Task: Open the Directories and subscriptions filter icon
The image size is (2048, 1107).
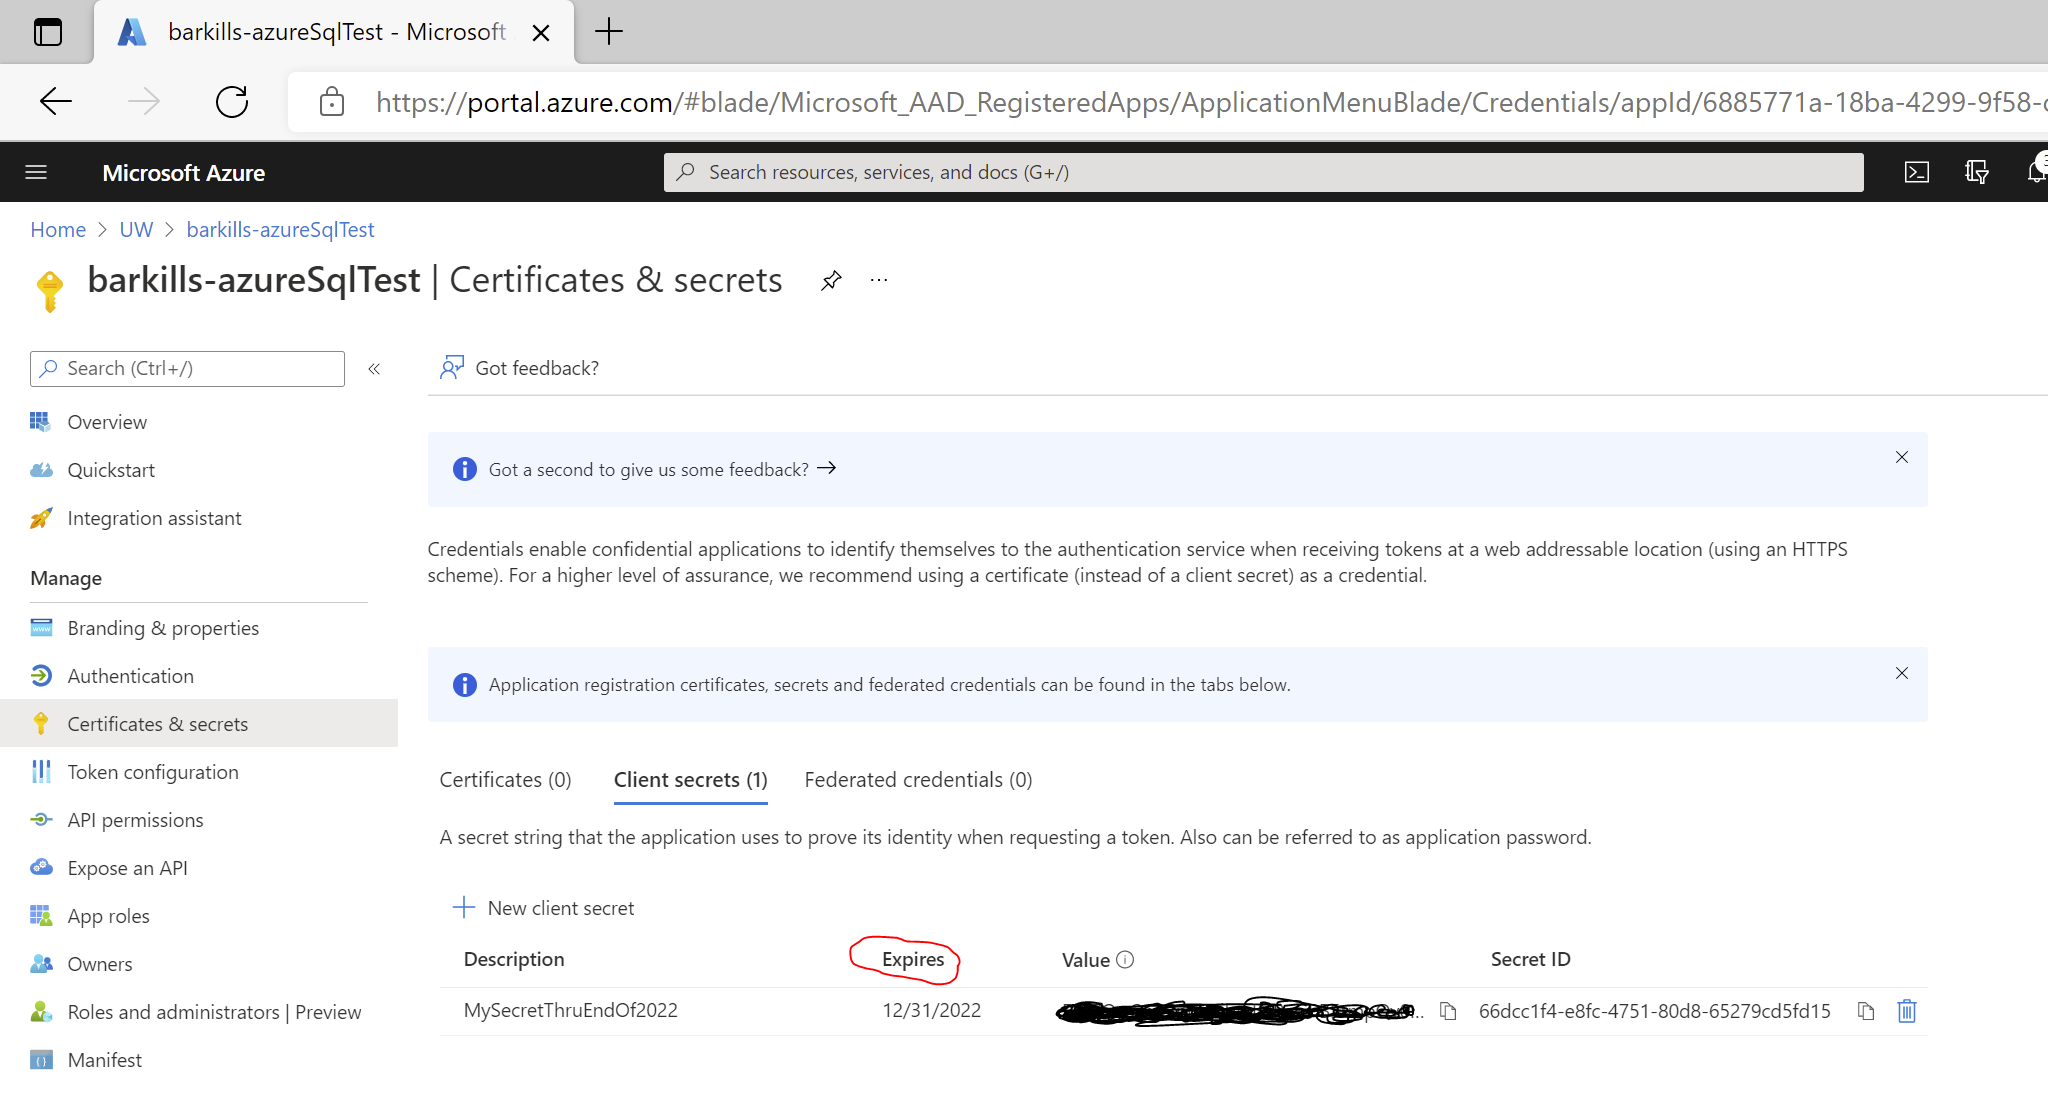Action: (1977, 172)
